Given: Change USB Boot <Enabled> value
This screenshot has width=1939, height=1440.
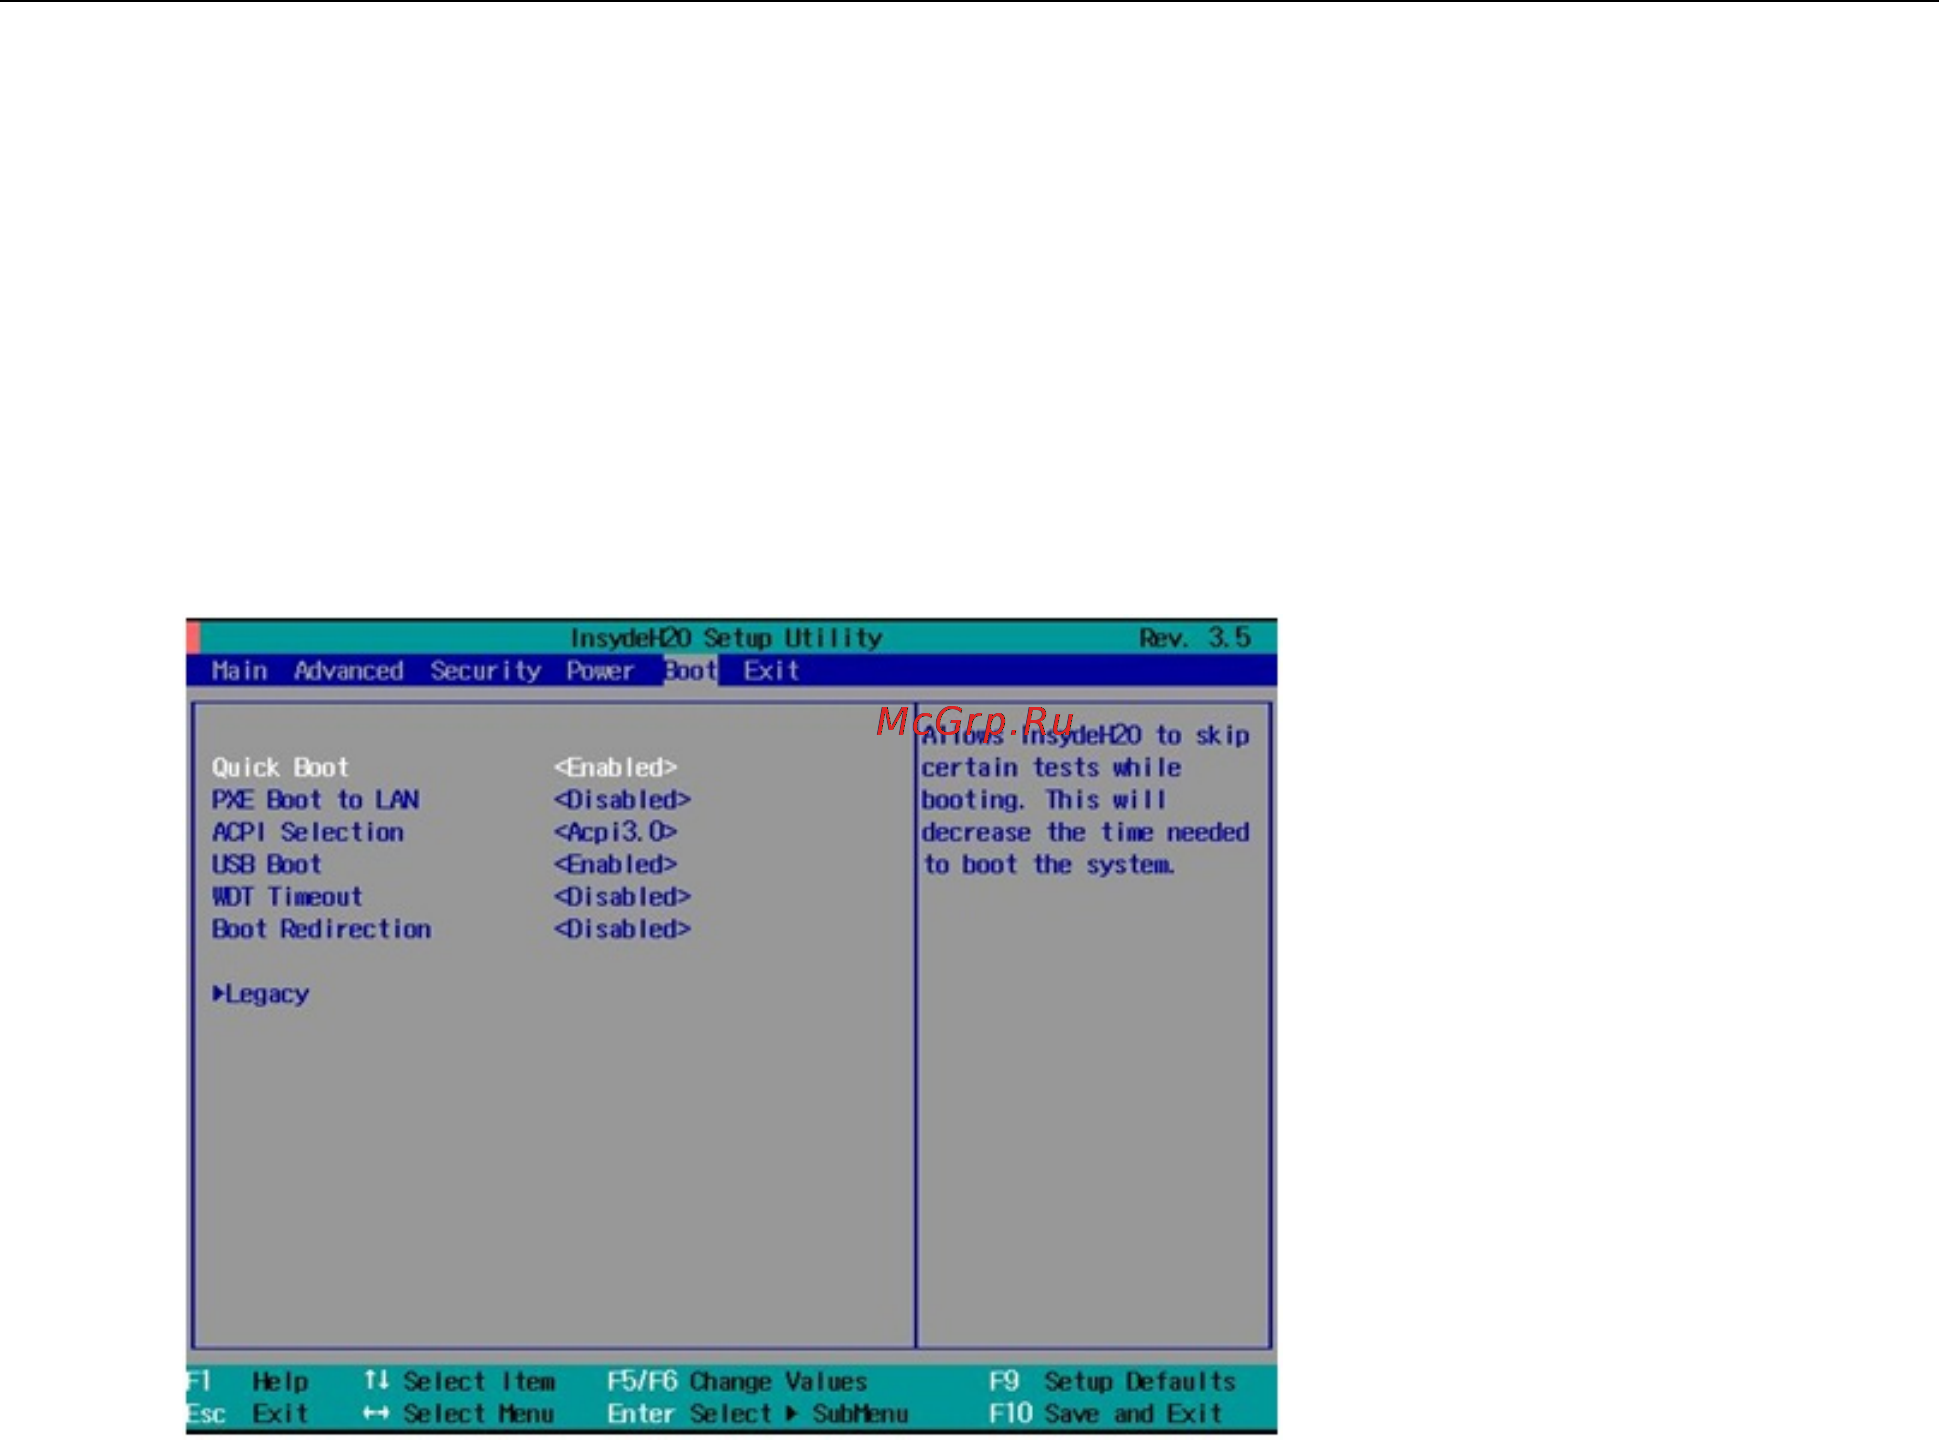Looking at the screenshot, I should 615,864.
